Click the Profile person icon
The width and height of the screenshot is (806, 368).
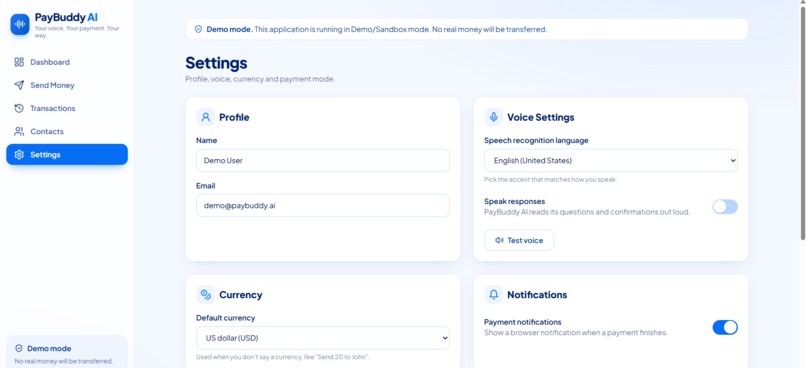[x=206, y=117]
